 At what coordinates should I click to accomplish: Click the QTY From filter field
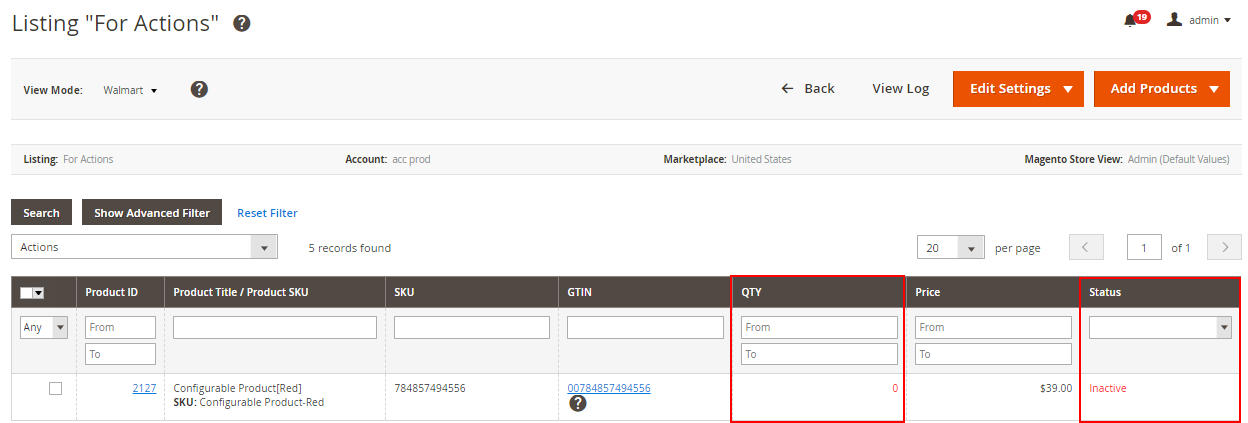tap(819, 327)
